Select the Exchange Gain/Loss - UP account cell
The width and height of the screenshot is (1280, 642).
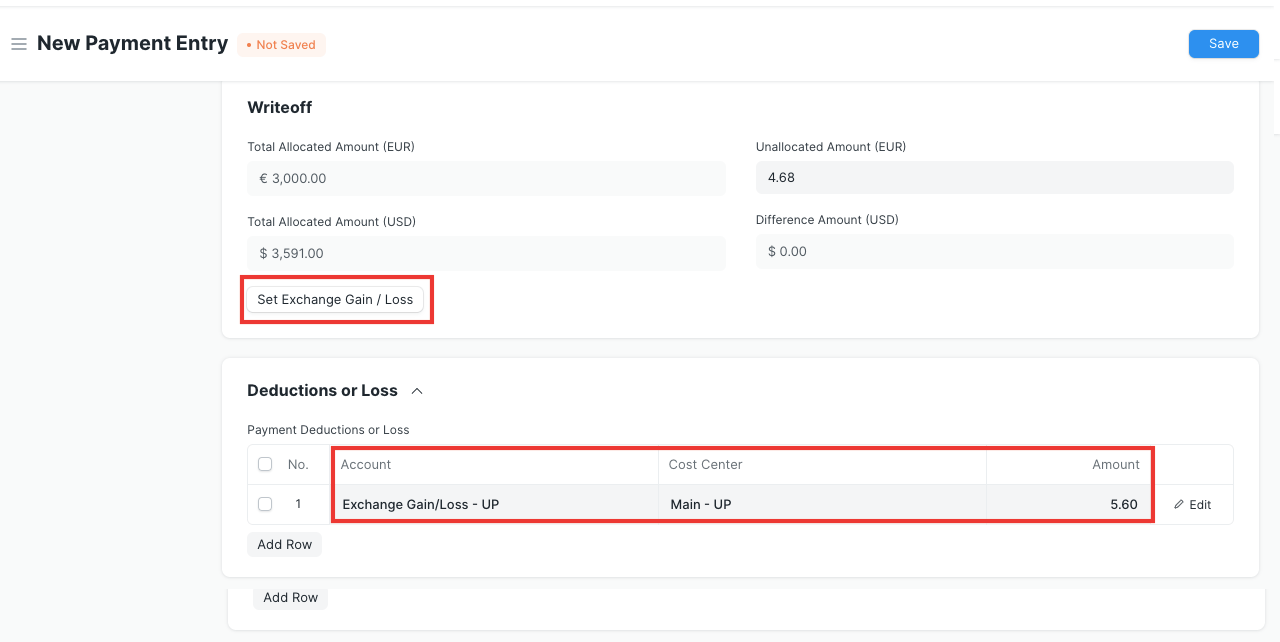pos(497,504)
